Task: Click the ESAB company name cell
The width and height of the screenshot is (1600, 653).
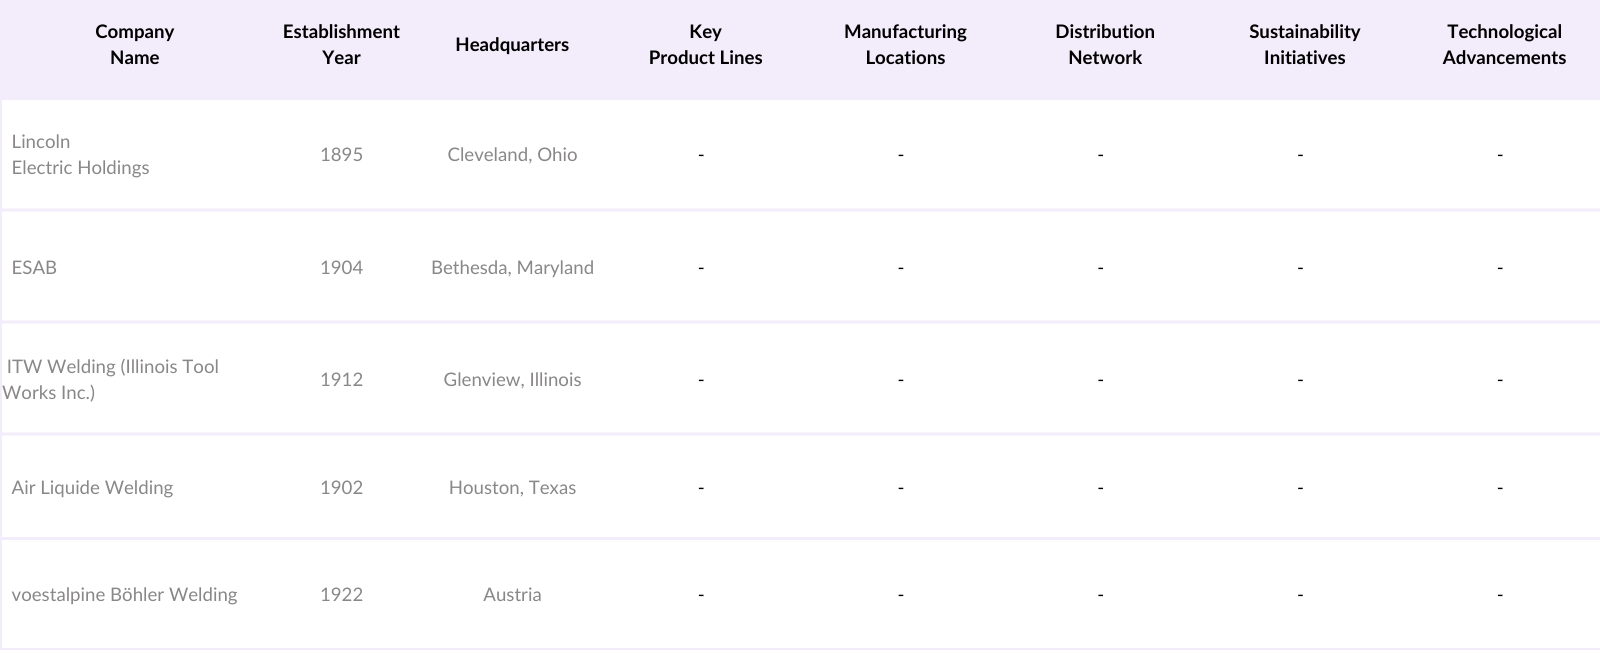Action: click(34, 268)
